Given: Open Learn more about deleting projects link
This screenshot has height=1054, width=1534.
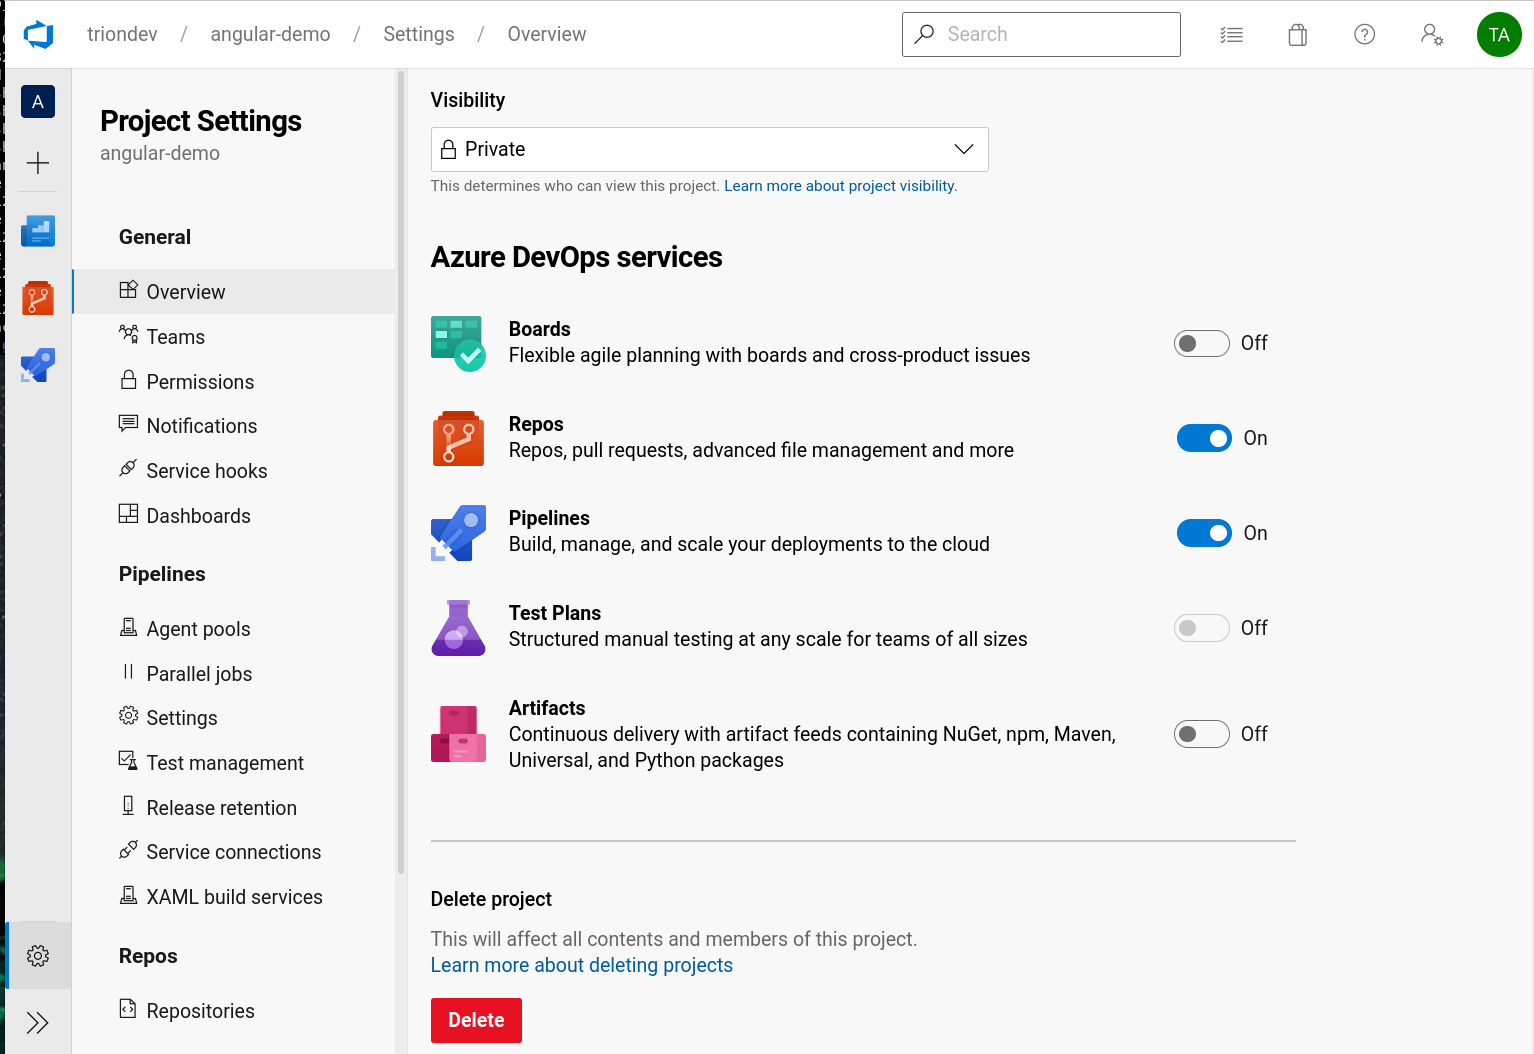Looking at the screenshot, I should (581, 965).
